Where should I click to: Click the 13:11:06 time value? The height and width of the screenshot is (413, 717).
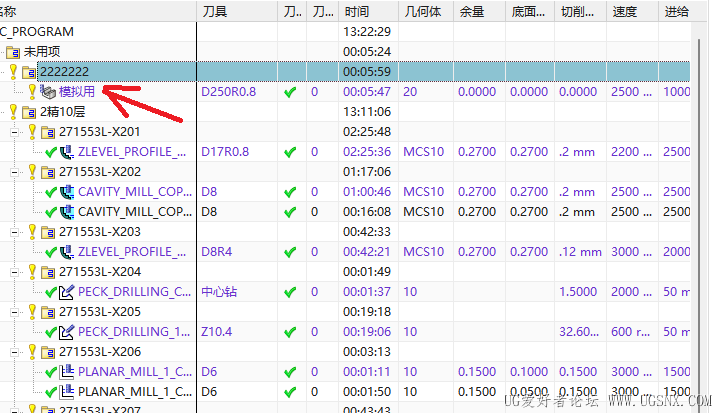(367, 112)
